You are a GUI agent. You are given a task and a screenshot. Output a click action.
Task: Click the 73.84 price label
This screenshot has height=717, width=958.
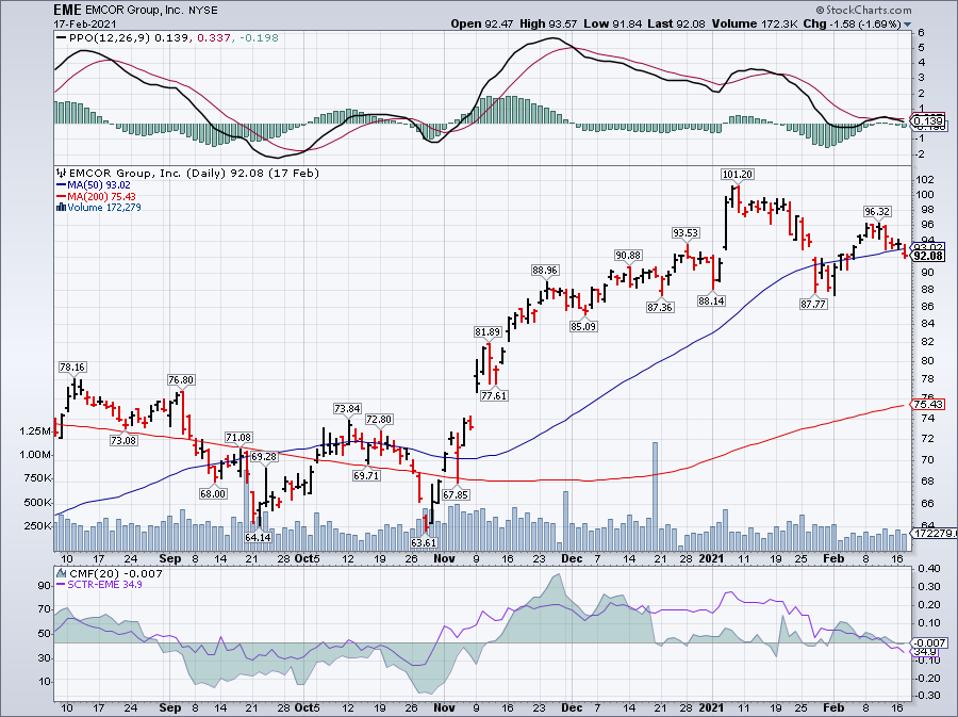click(347, 409)
